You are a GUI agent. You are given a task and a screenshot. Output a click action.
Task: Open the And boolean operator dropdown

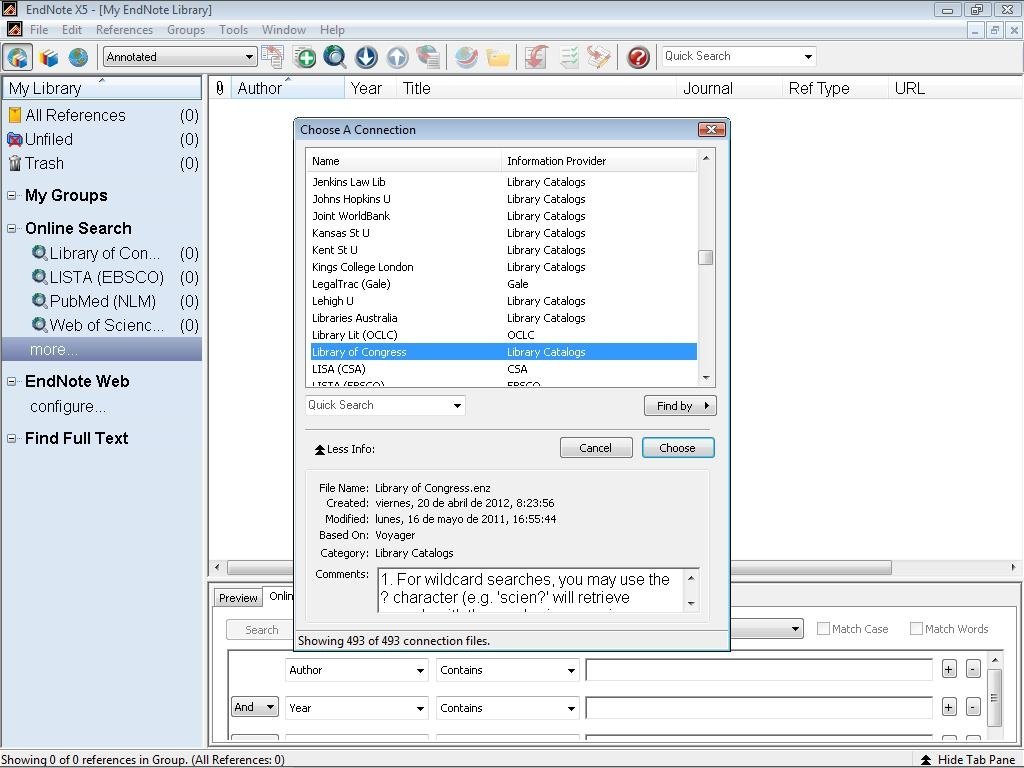[x=255, y=707]
